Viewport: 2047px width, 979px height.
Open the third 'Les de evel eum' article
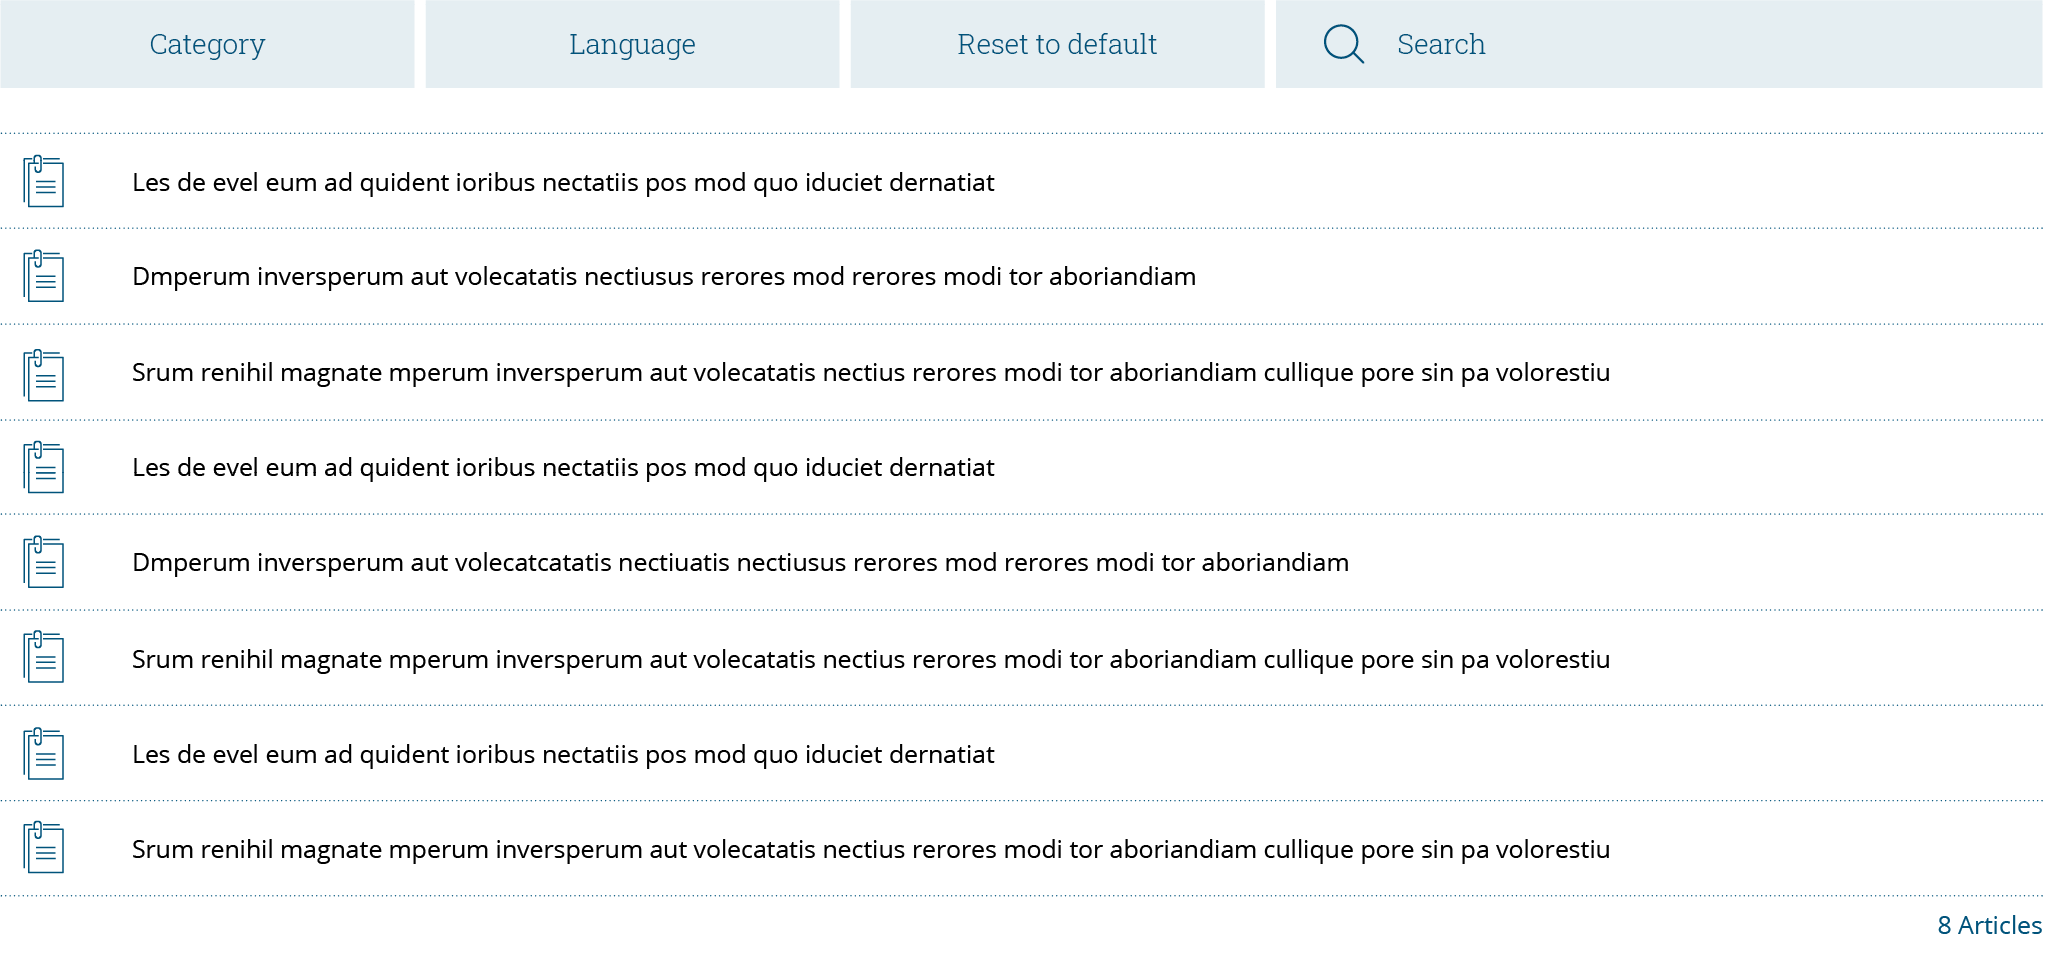click(563, 755)
